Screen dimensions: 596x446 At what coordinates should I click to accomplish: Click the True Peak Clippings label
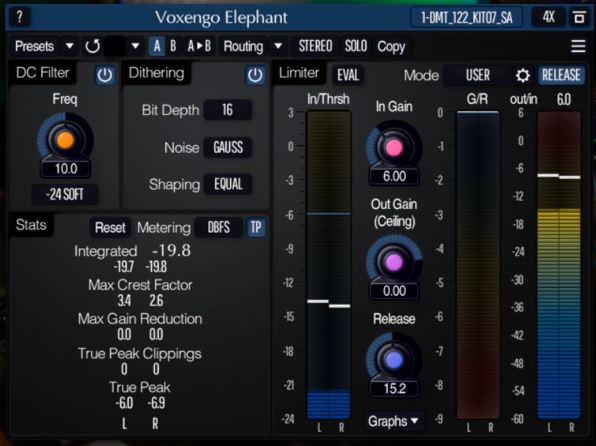click(139, 354)
